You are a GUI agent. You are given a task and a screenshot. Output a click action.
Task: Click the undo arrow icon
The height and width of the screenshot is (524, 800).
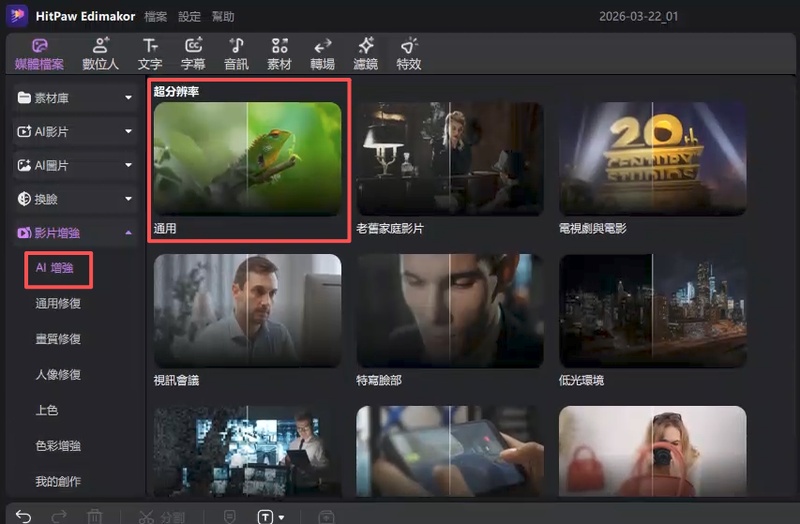[23, 516]
